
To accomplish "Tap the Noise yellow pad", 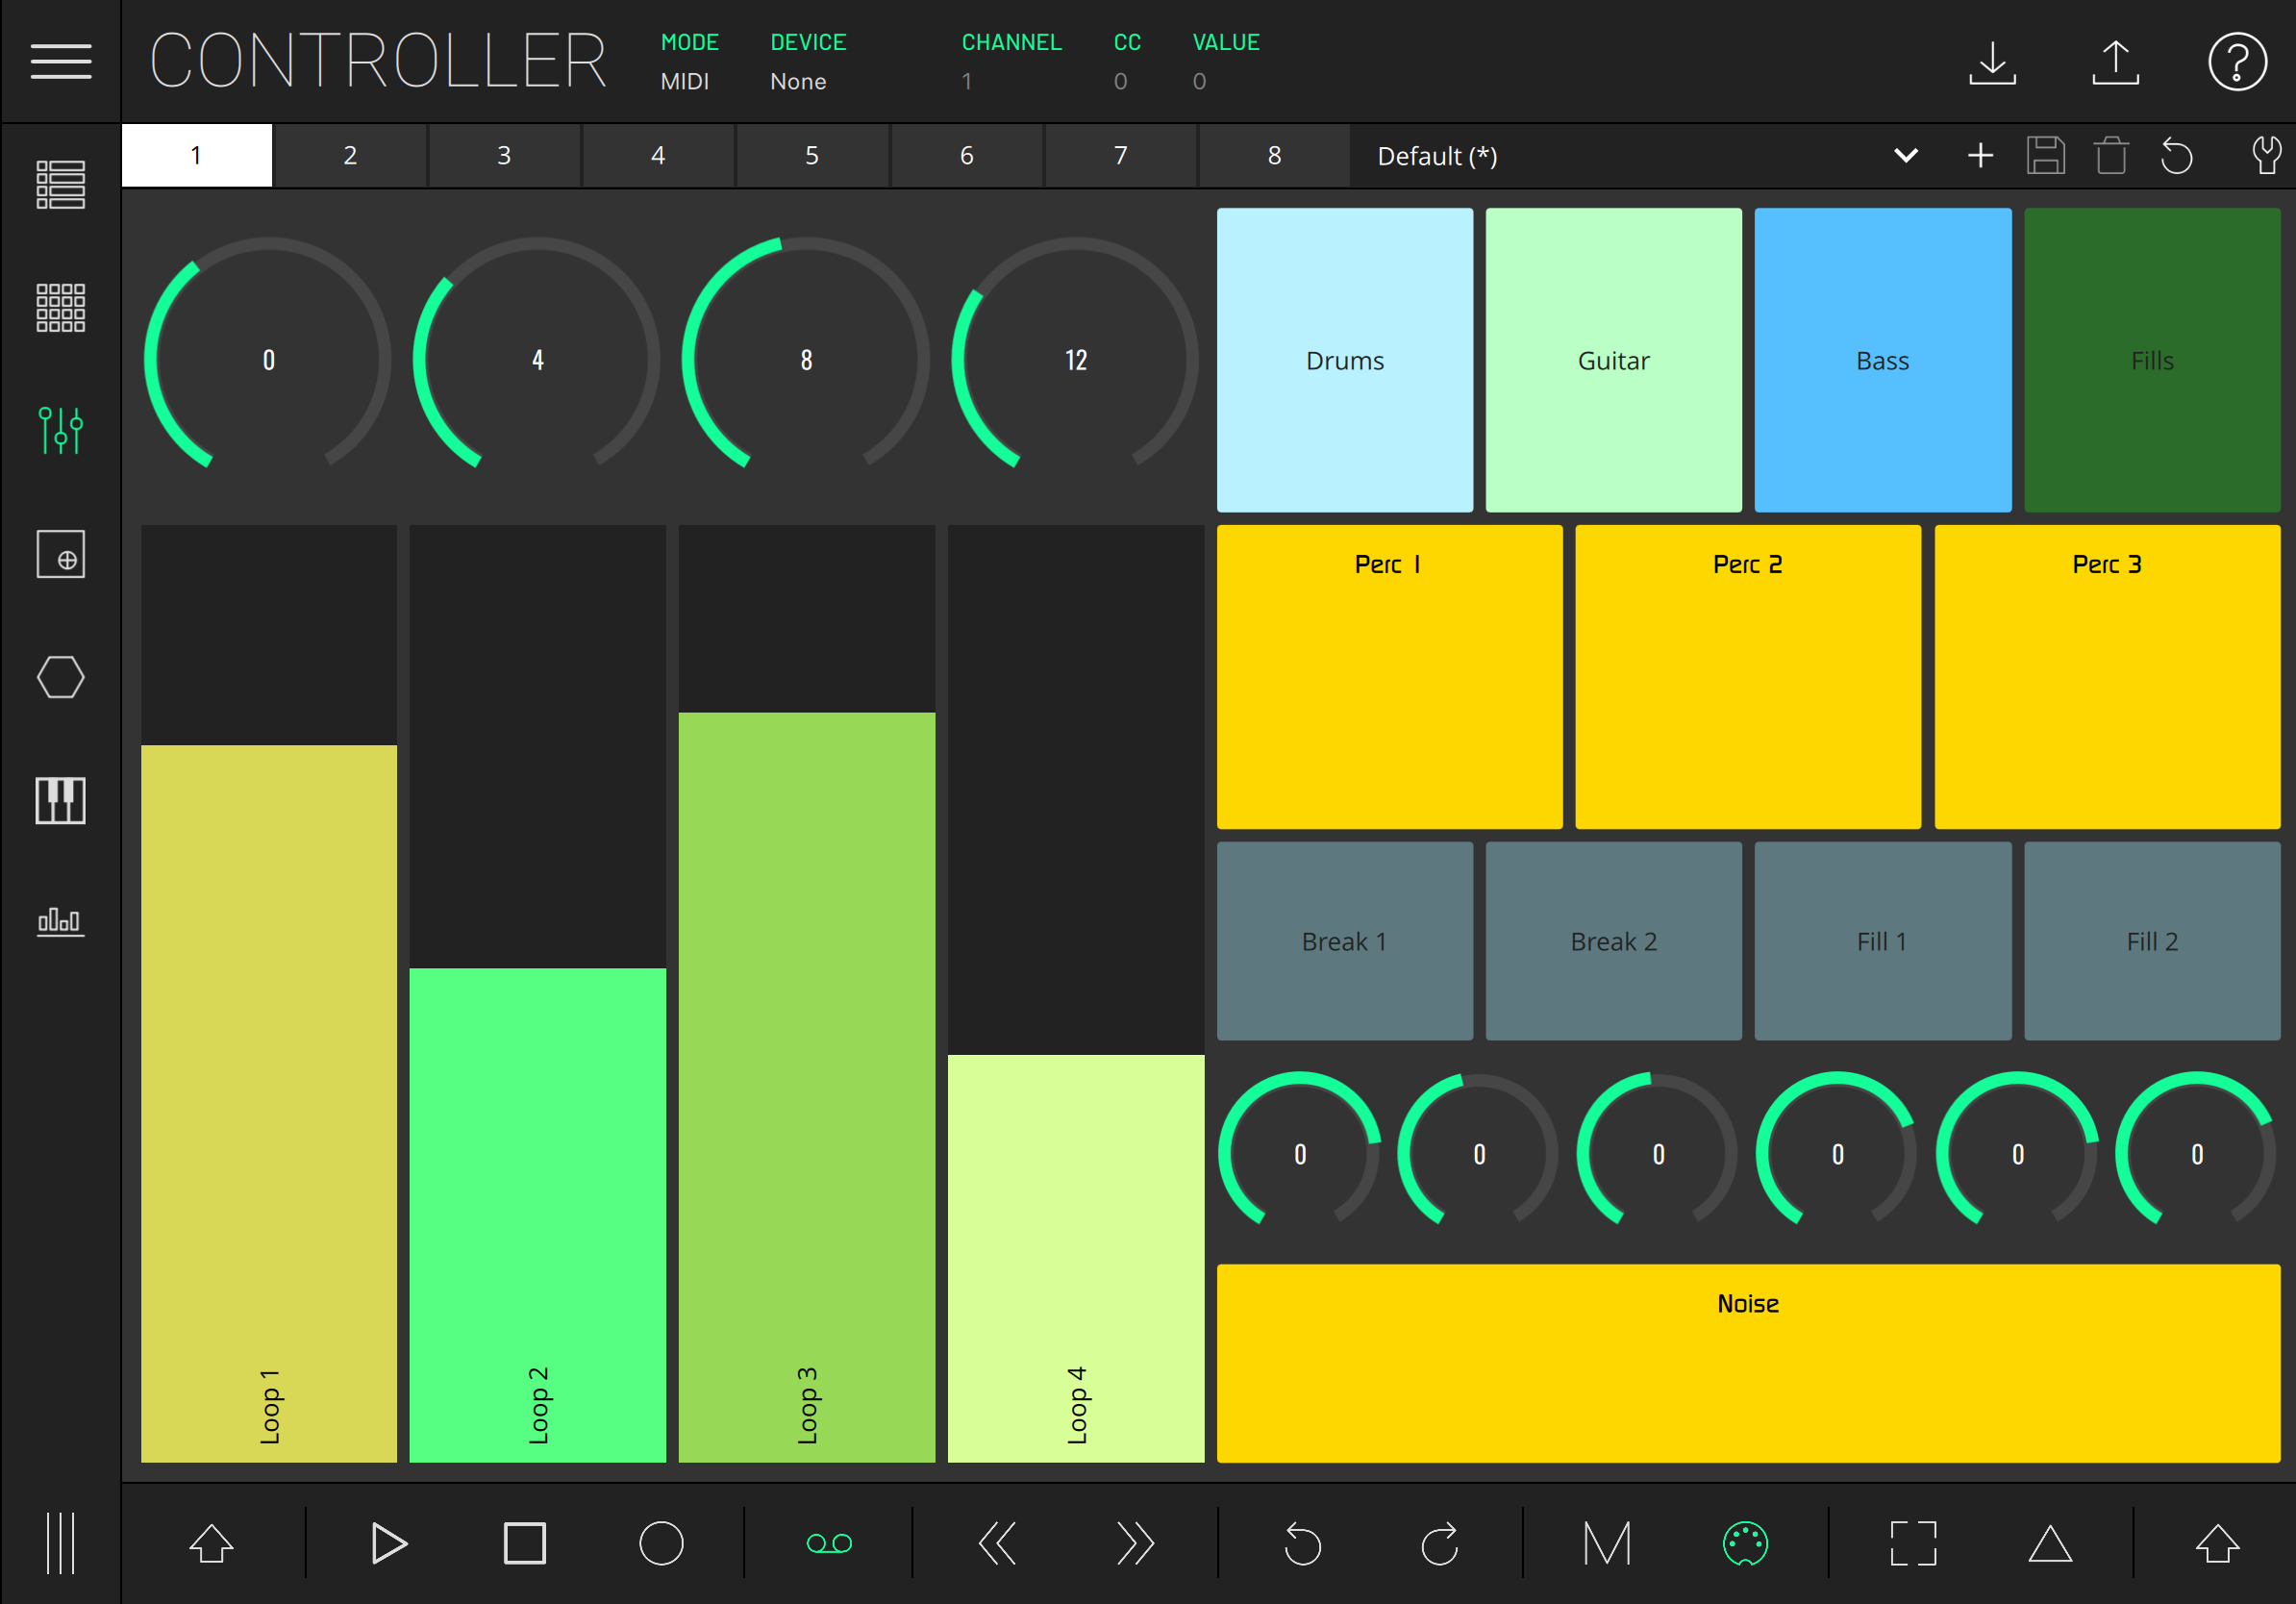I will pos(1748,1363).
